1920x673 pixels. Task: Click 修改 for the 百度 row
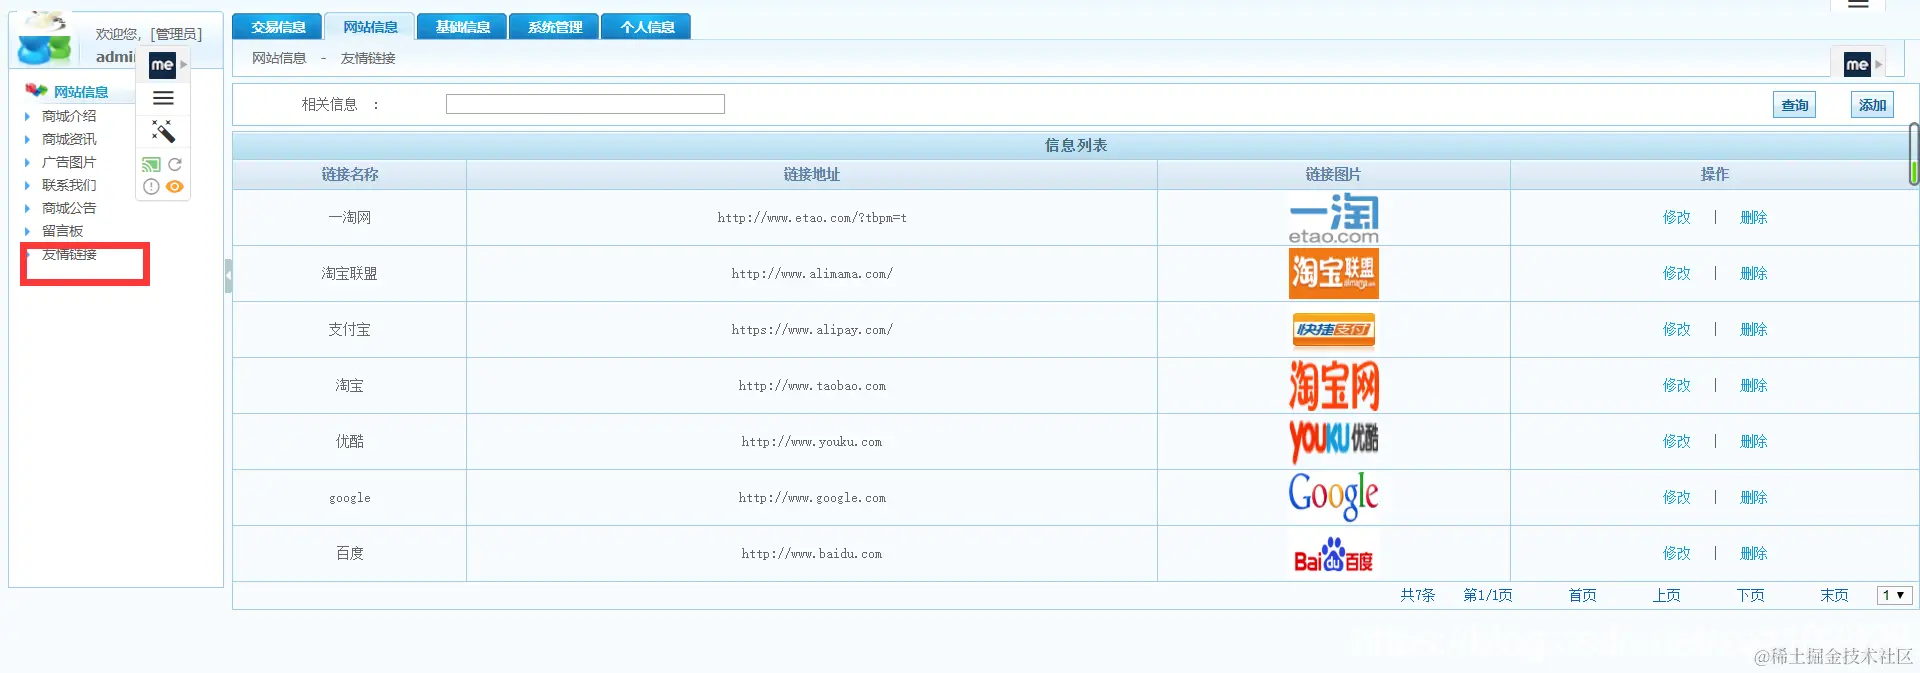tap(1677, 553)
